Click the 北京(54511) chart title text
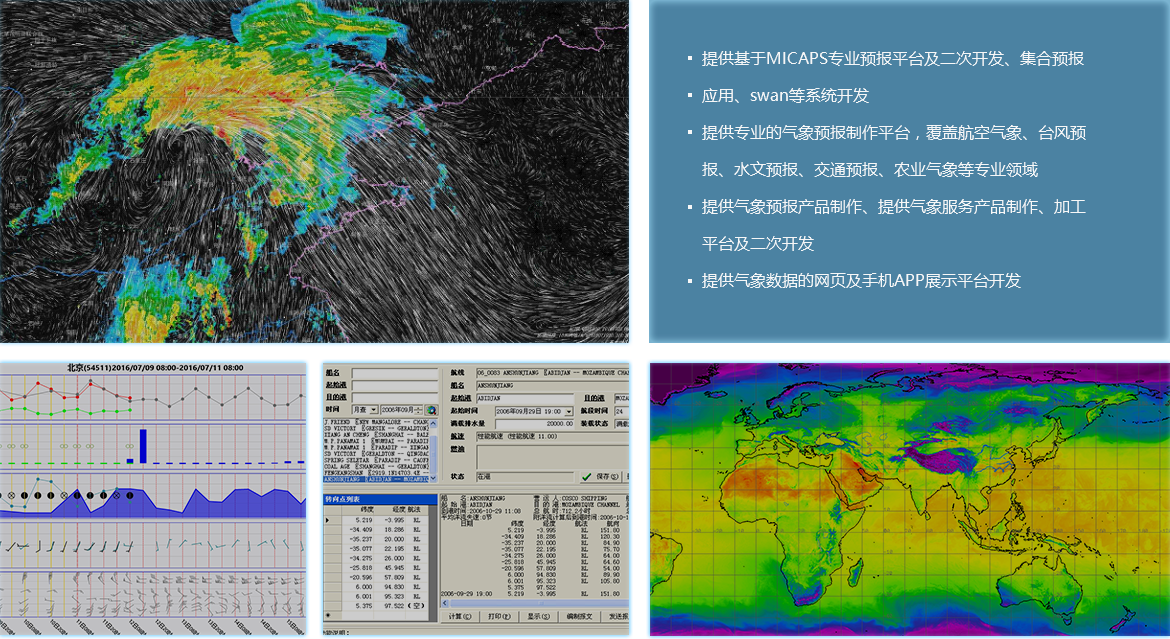The image size is (1170, 639). pyautogui.click(x=155, y=367)
